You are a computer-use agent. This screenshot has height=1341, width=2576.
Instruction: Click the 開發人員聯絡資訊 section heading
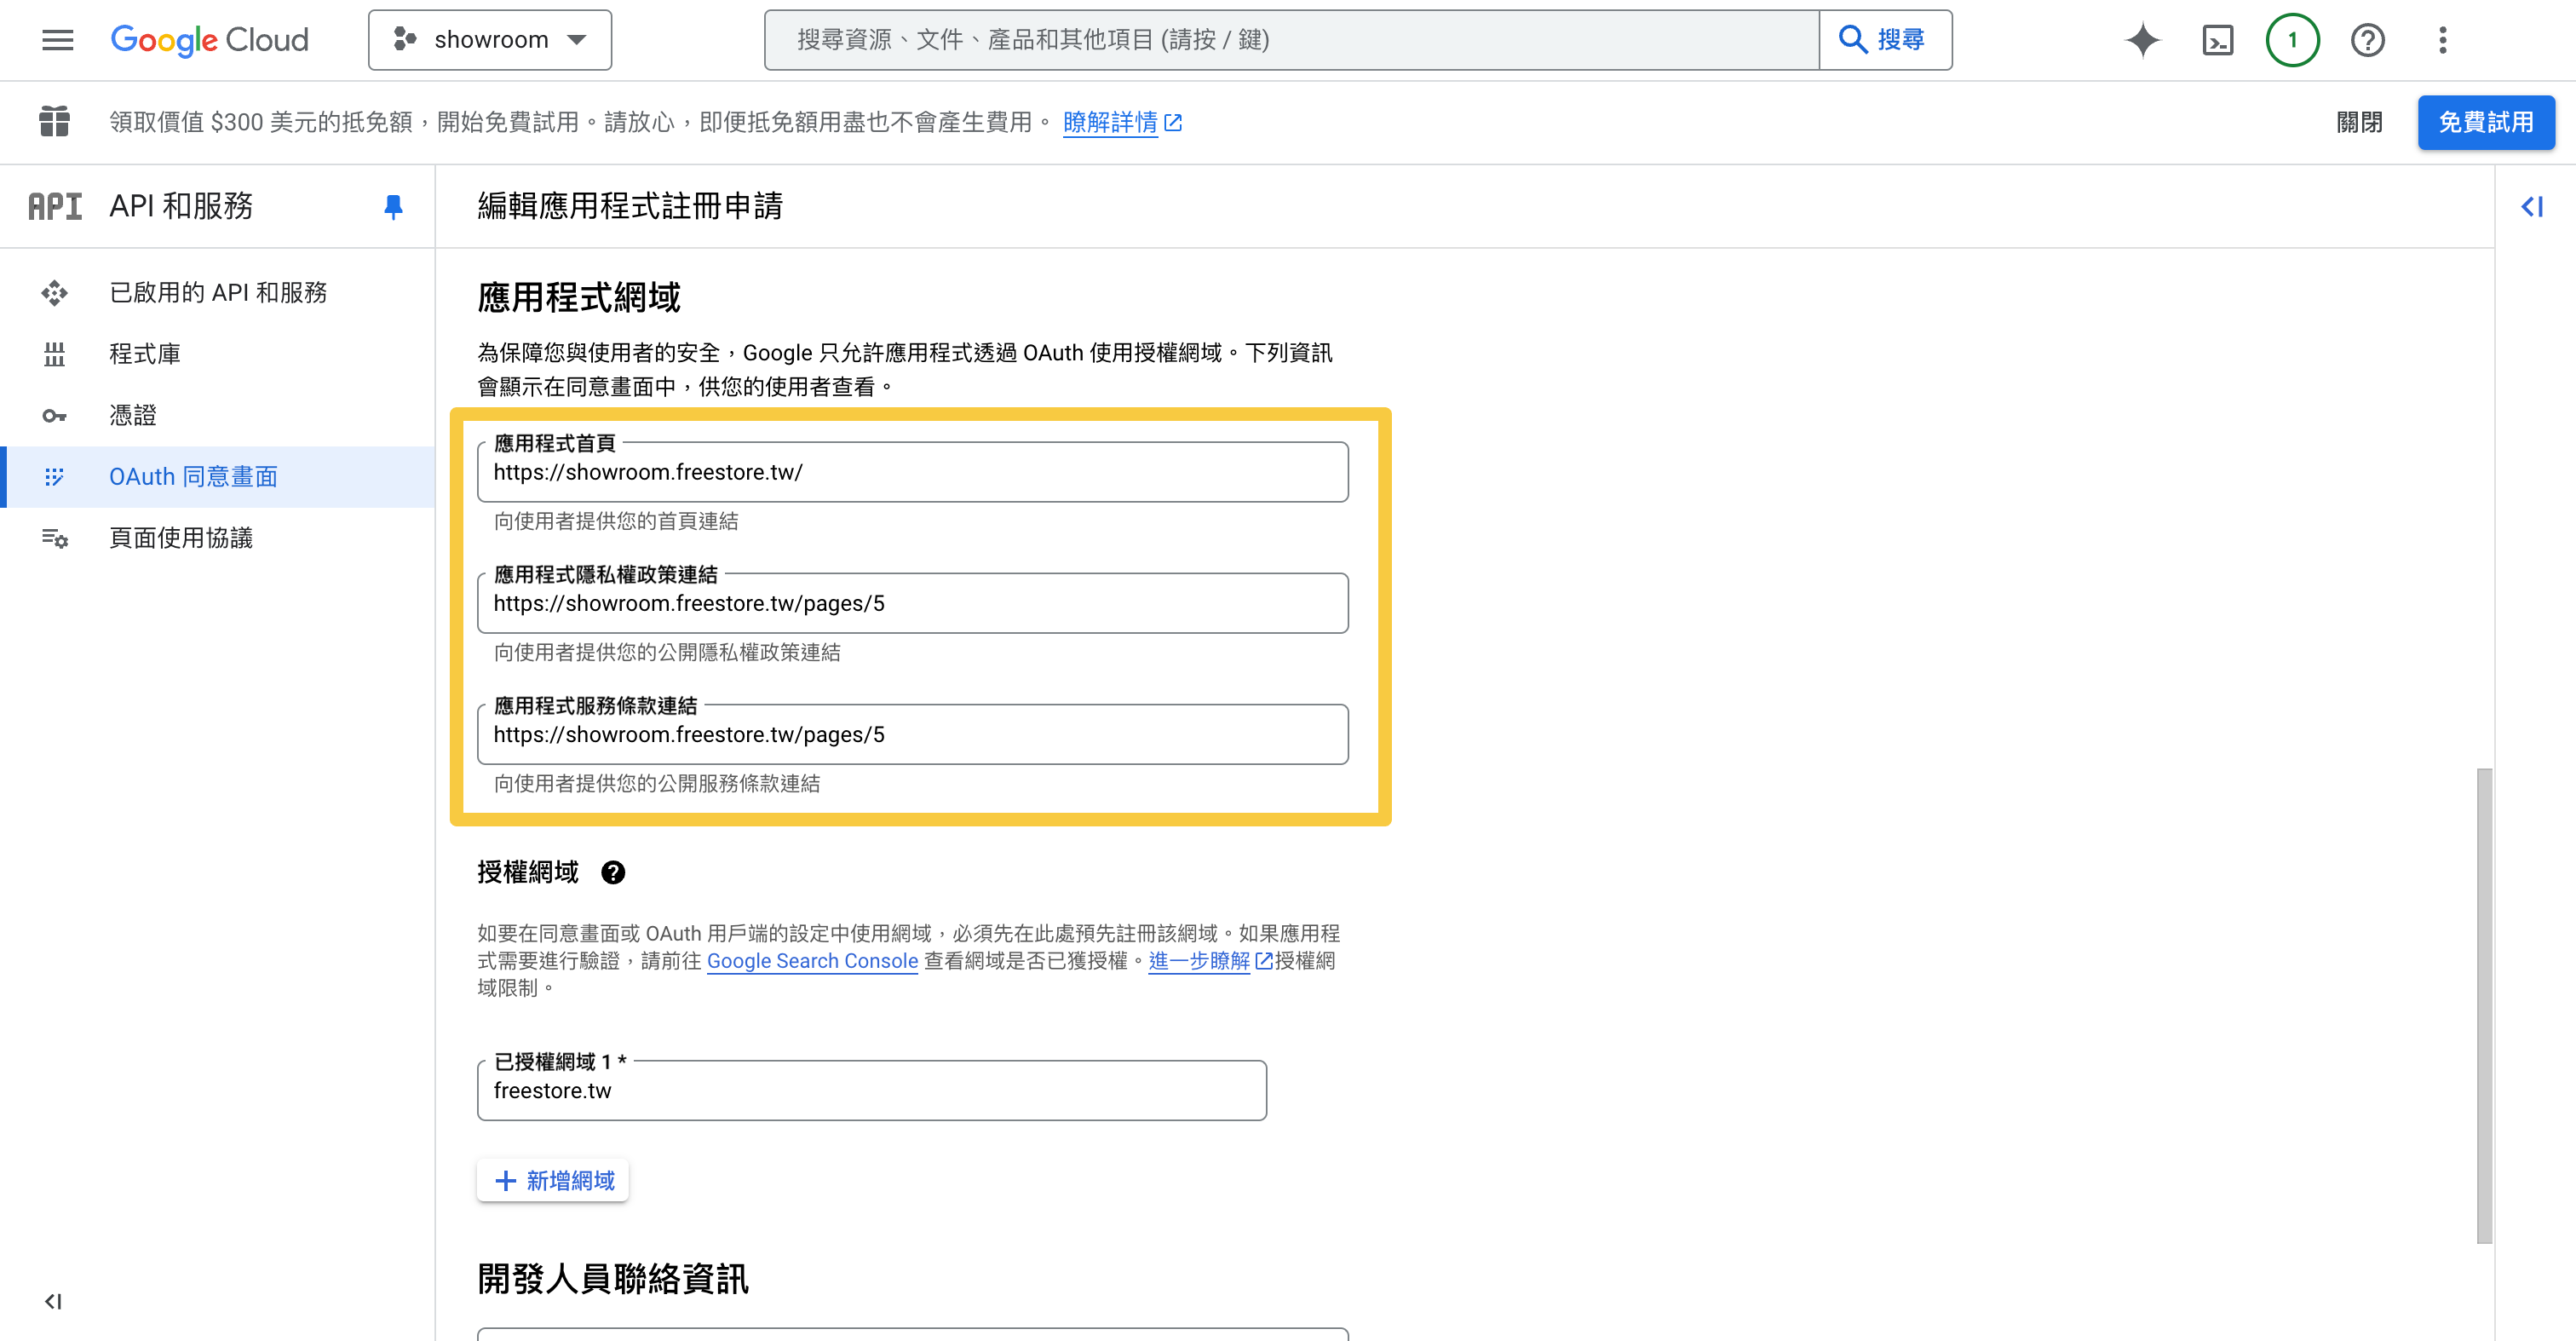tap(612, 1278)
